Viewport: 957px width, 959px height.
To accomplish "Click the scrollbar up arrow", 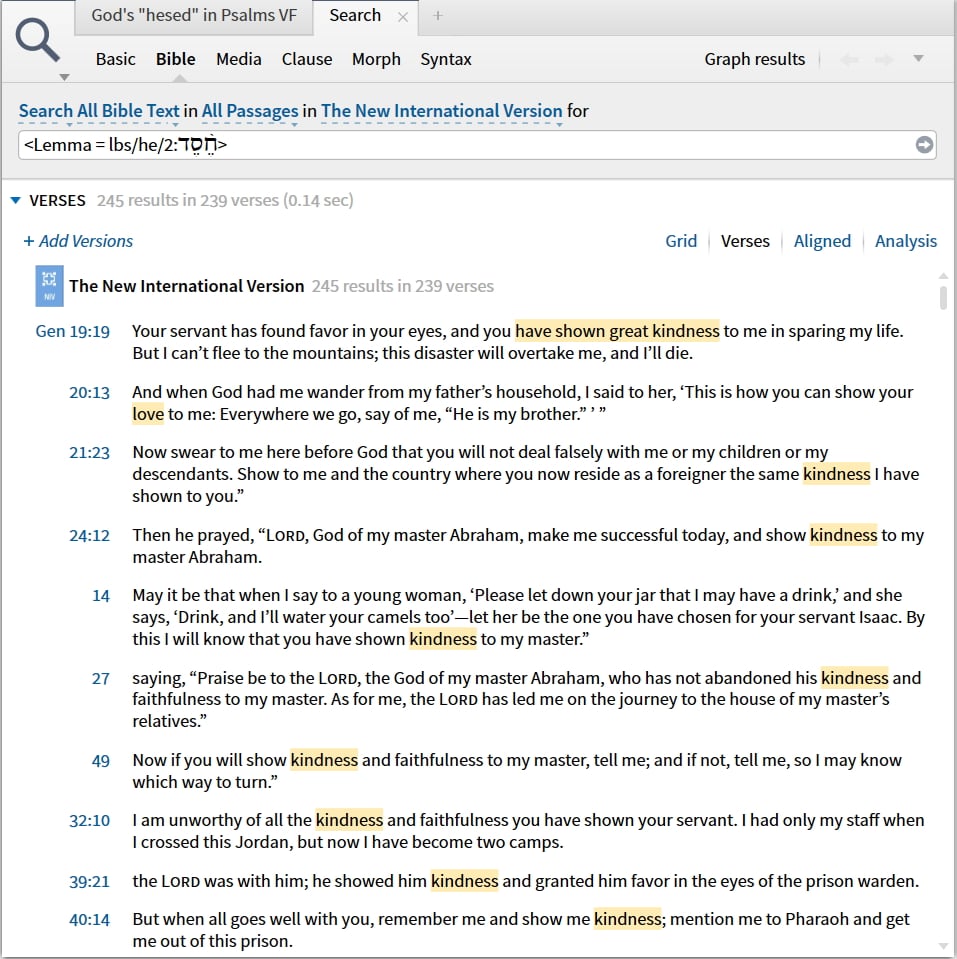I will coord(943,276).
